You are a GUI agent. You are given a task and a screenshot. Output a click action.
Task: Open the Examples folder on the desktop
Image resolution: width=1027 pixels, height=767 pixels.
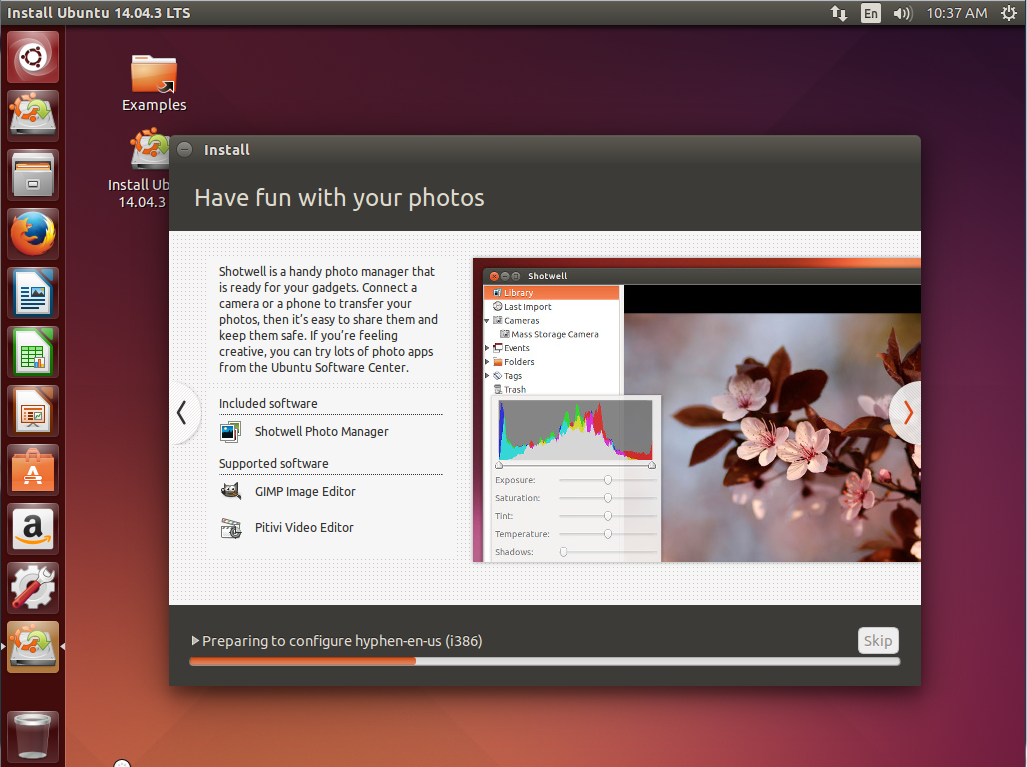coord(154,83)
